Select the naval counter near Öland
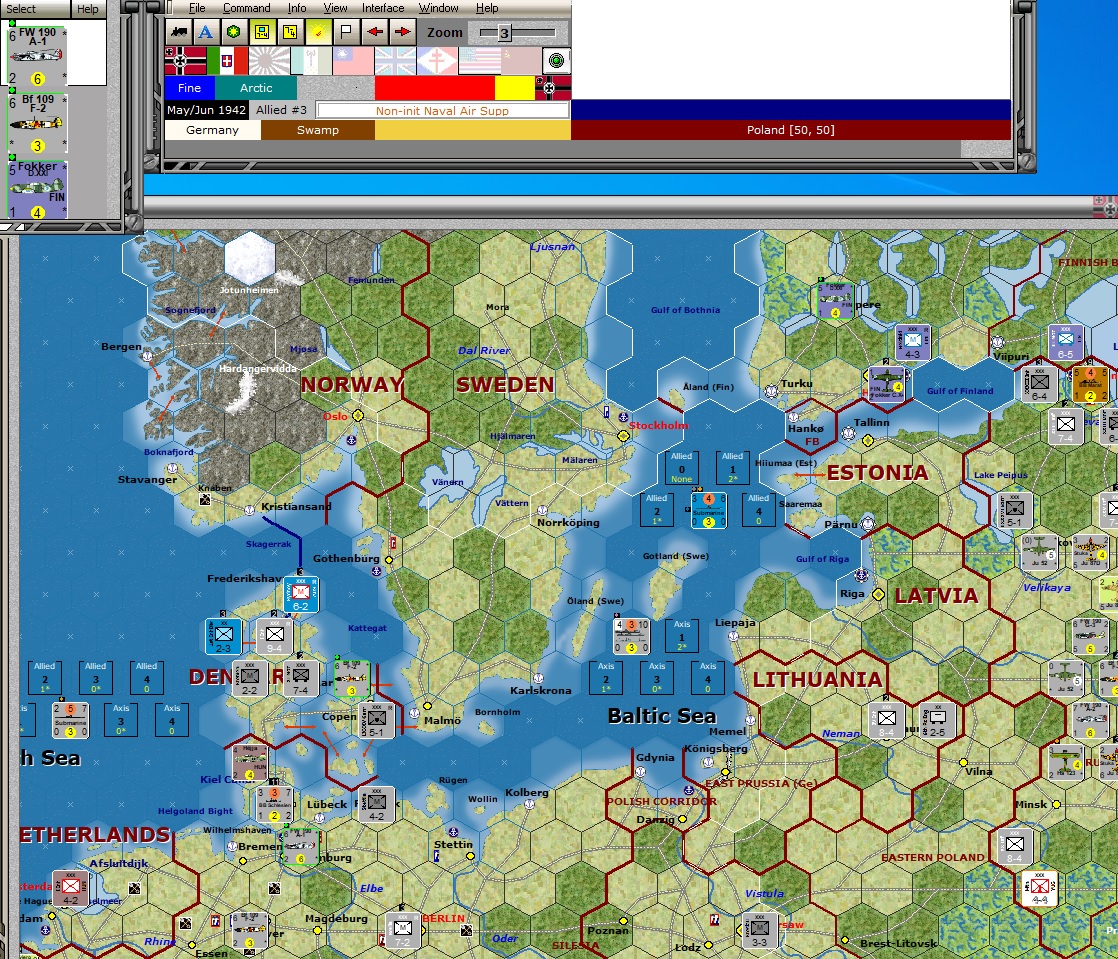 tap(632, 636)
